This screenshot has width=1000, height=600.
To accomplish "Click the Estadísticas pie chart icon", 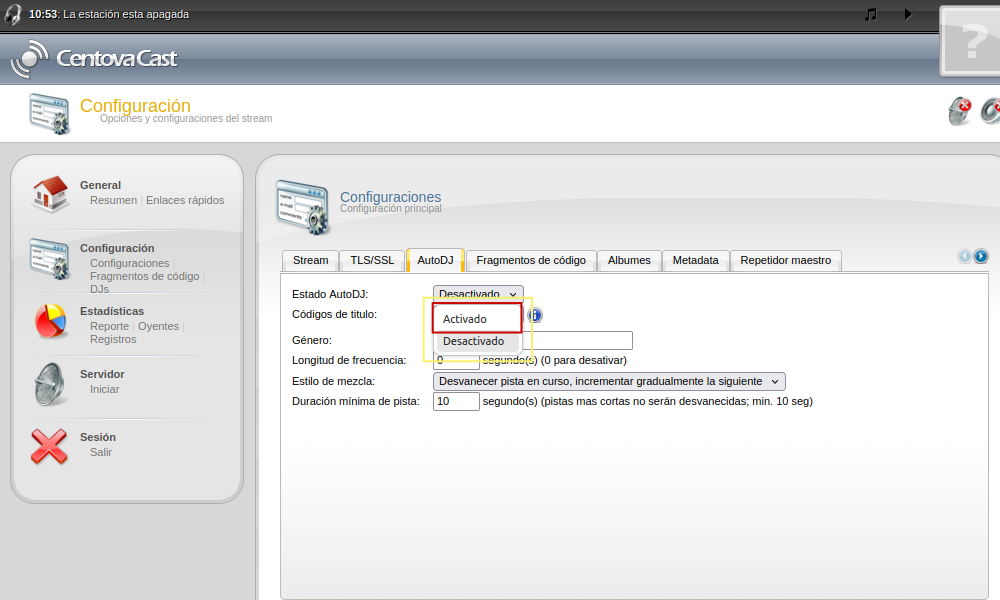I will [x=49, y=321].
